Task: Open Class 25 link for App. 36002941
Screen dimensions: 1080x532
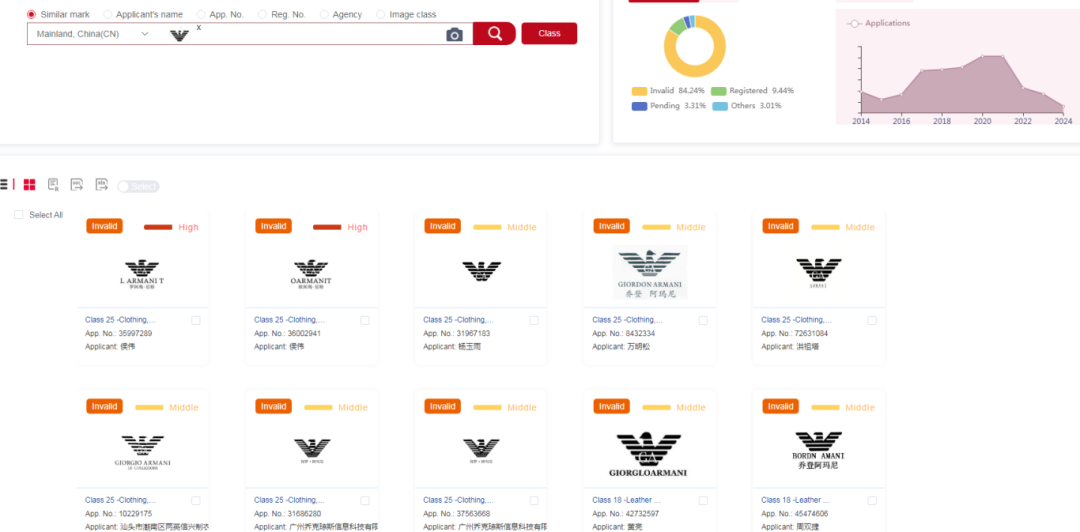Action: click(289, 320)
